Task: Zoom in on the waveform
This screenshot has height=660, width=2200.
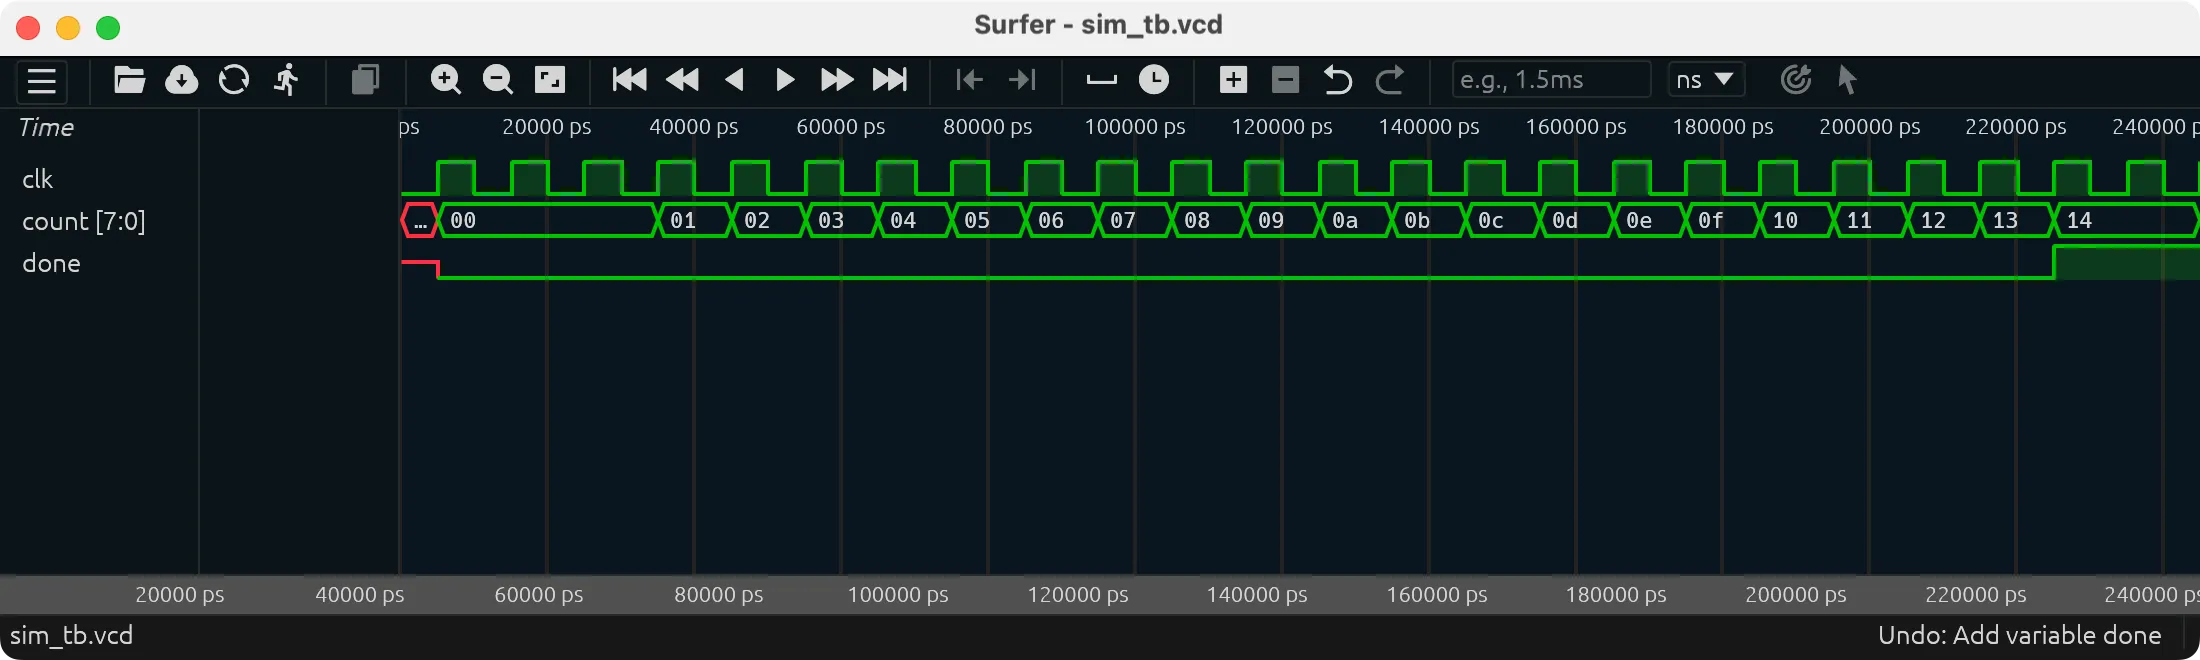Action: (446, 80)
